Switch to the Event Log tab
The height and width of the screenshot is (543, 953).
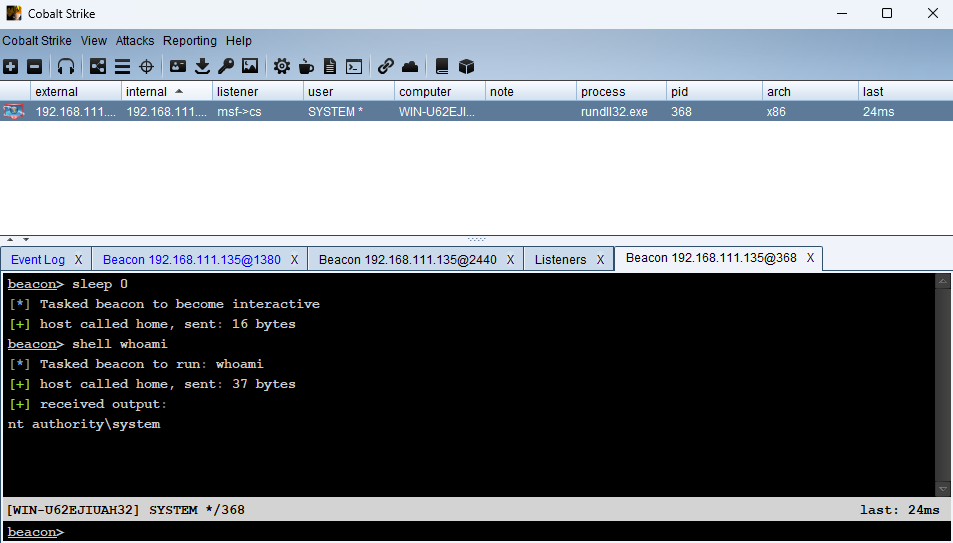coord(38,260)
